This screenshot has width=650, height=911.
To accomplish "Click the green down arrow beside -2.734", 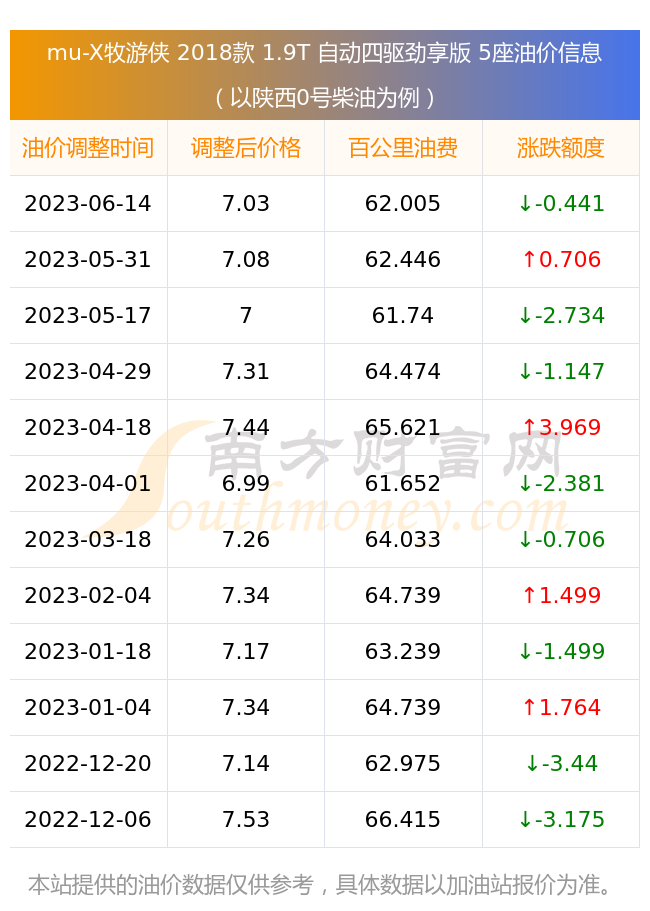I will tap(525, 315).
